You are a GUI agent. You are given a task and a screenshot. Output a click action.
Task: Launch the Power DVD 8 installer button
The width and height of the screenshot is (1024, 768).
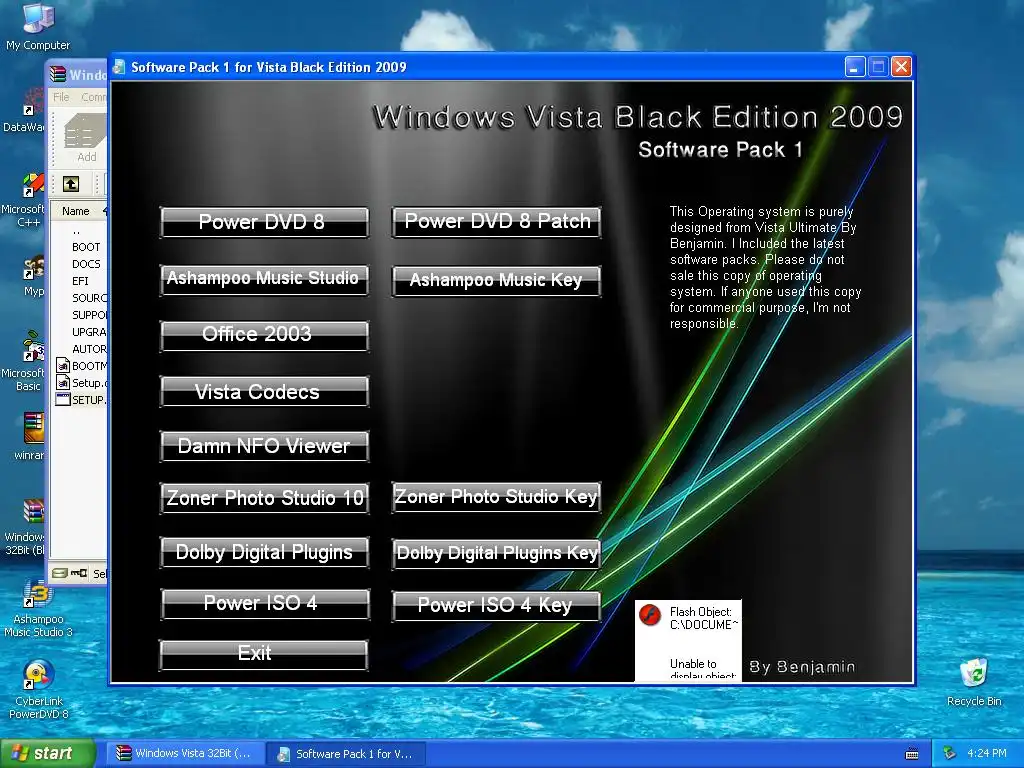[x=264, y=222]
